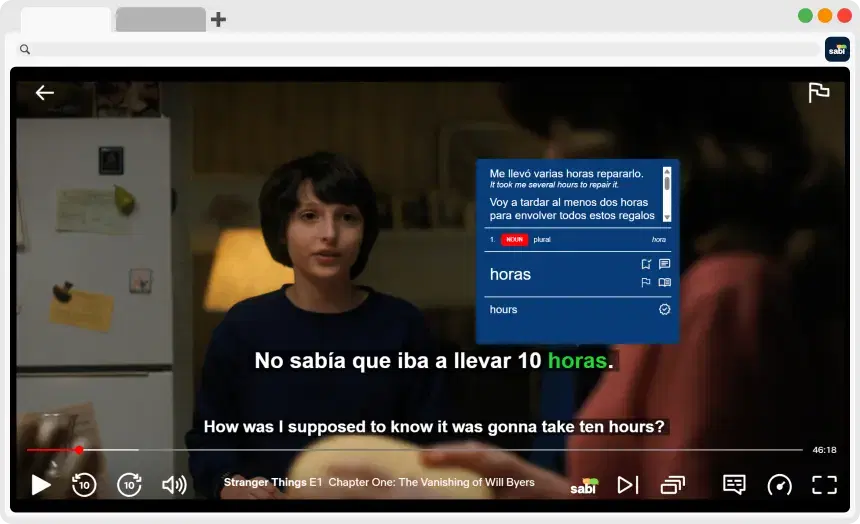This screenshot has height=524, width=860.
Task: Click the remaining time 46:18
Action: pyautogui.click(x=824, y=450)
